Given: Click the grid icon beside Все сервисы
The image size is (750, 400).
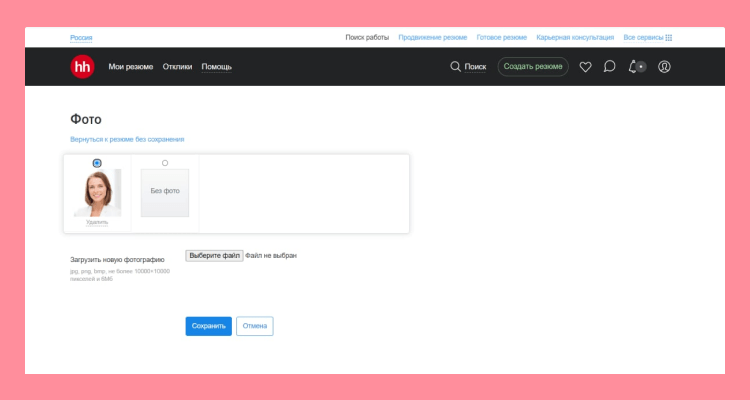Looking at the screenshot, I should point(669,37).
